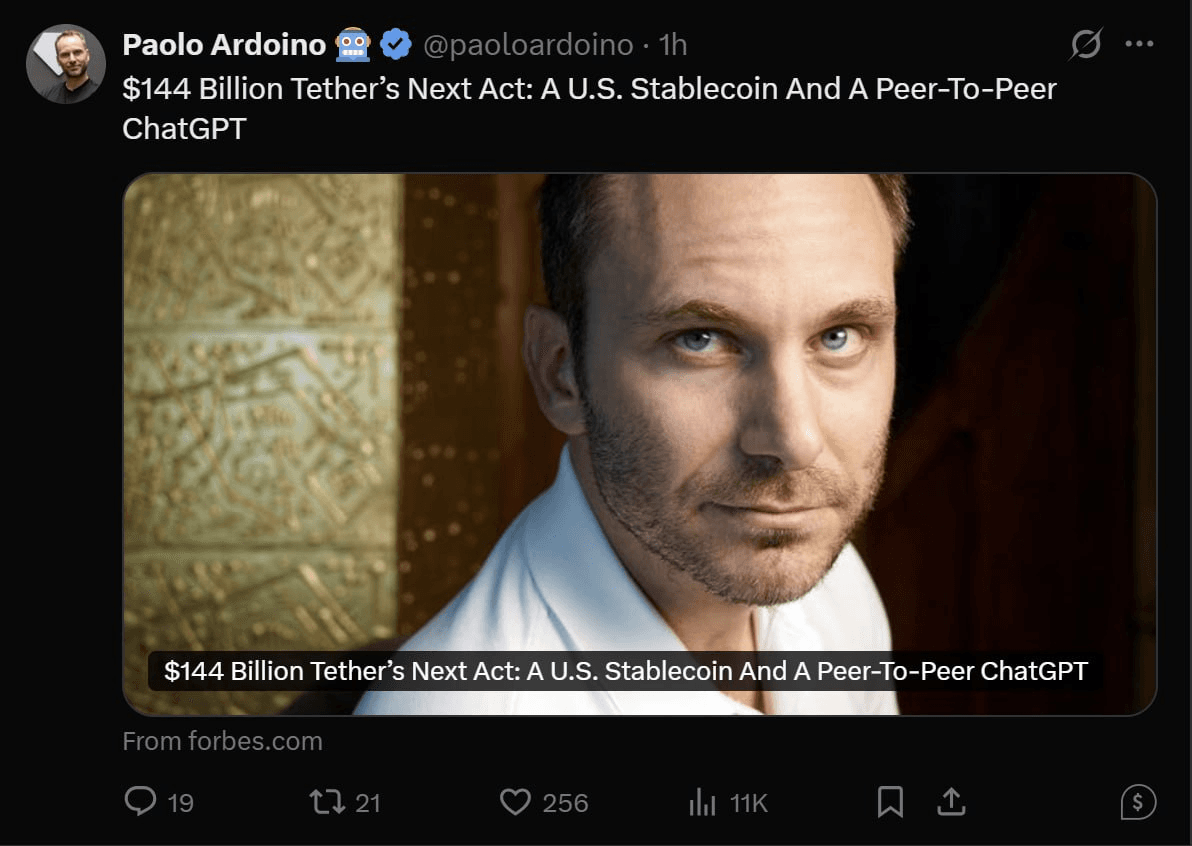Open the share post menu
Screen dimensions: 1192x846
(x=950, y=801)
